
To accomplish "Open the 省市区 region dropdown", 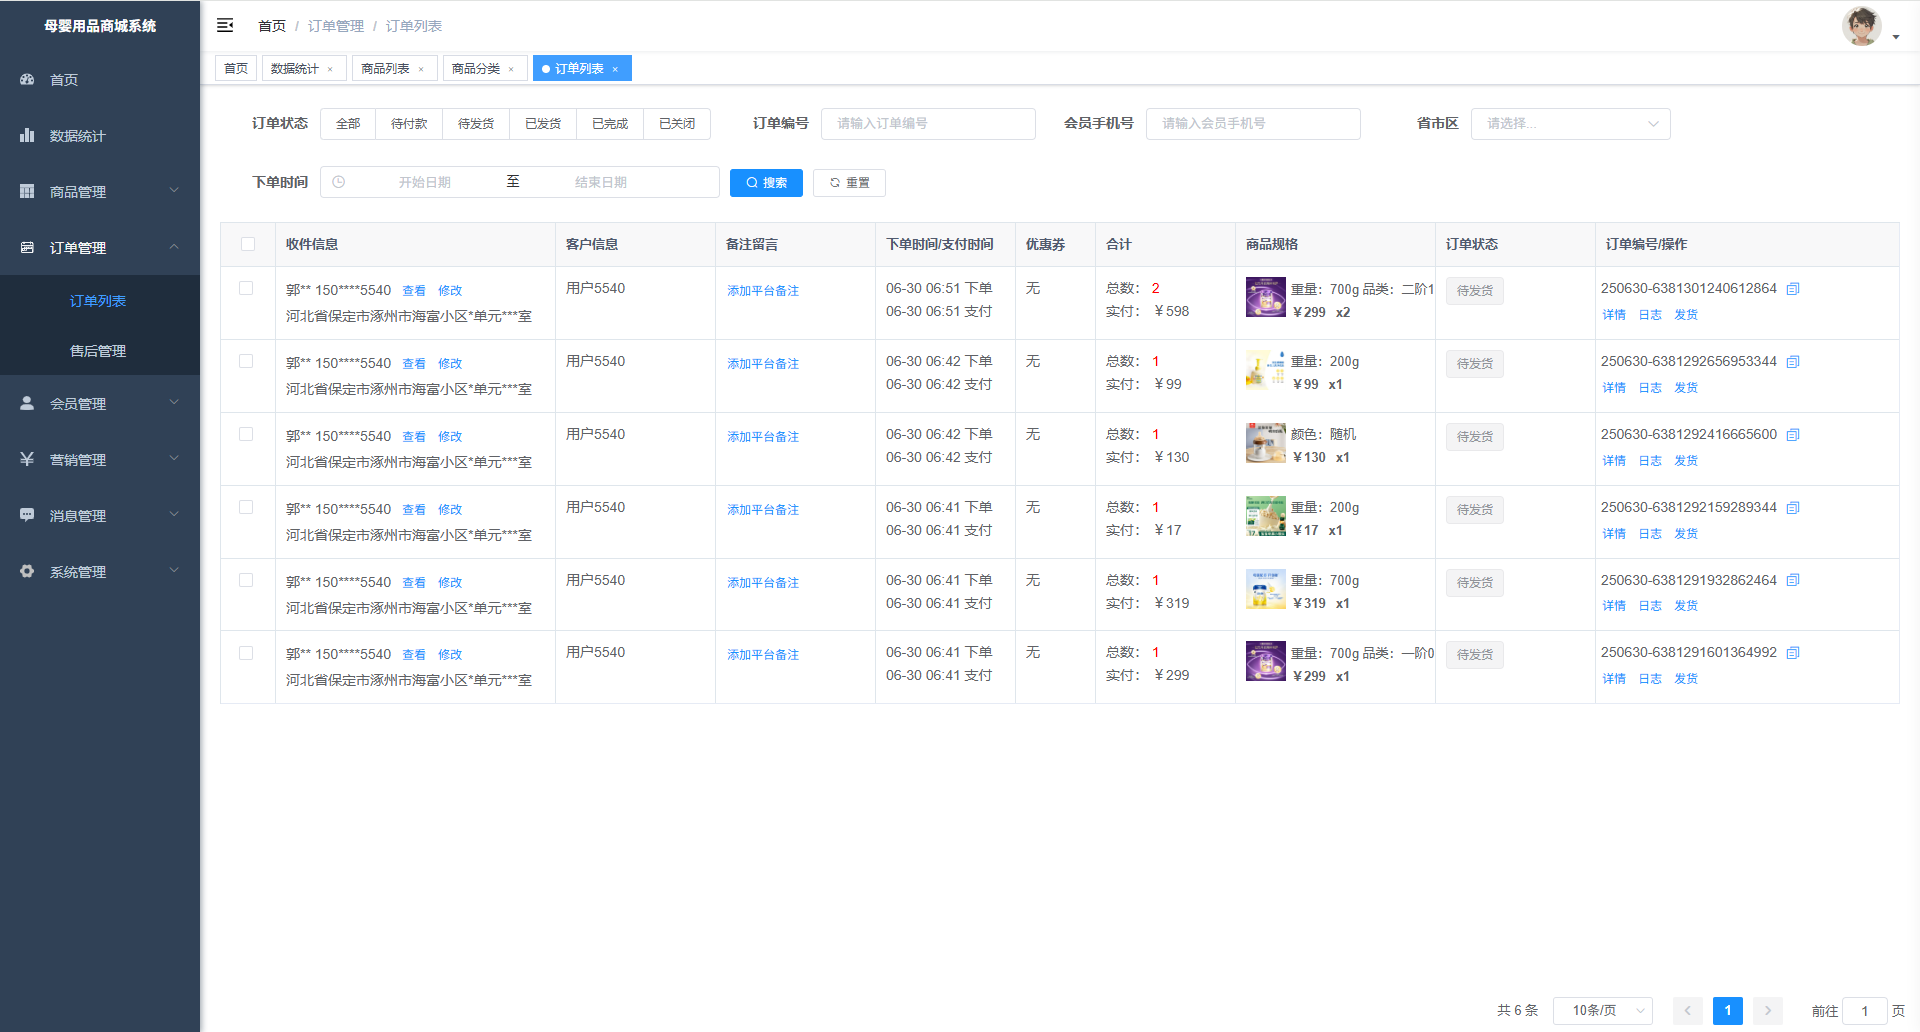I will 1569,123.
